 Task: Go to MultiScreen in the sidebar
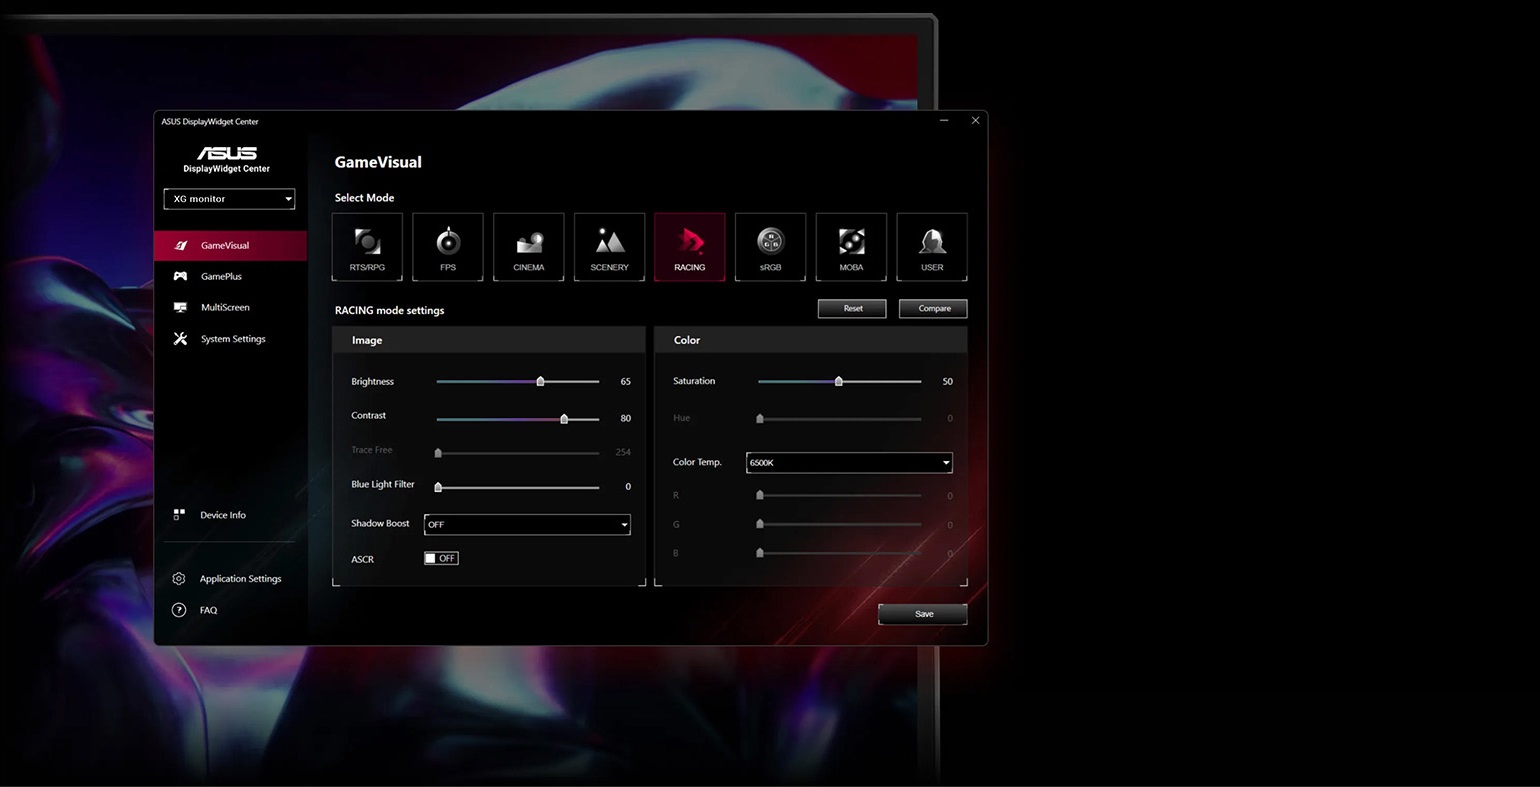pyautogui.click(x=225, y=307)
